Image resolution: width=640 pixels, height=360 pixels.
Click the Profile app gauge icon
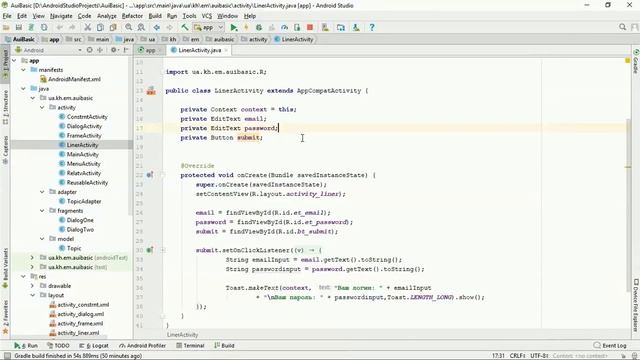(x=284, y=27)
